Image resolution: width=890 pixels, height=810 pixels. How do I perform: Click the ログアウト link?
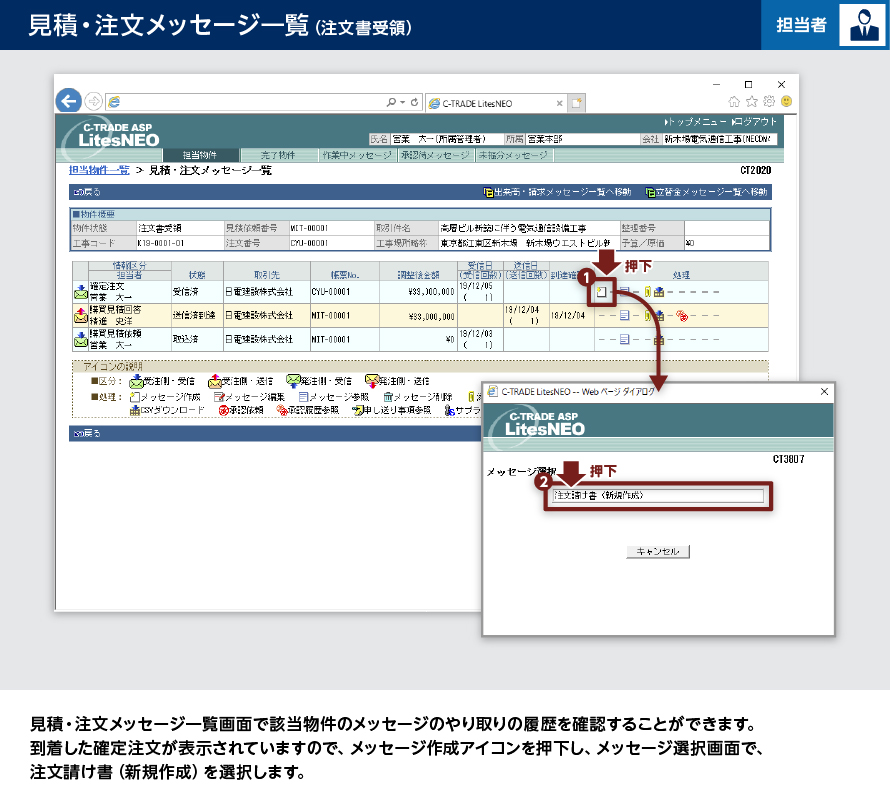coord(754,122)
